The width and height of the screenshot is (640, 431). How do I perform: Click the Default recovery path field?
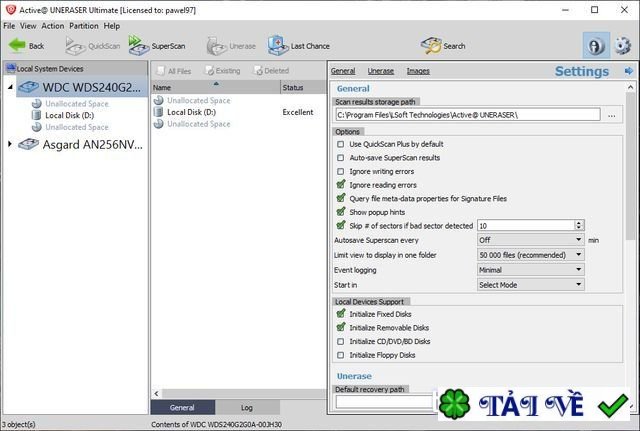[384, 402]
